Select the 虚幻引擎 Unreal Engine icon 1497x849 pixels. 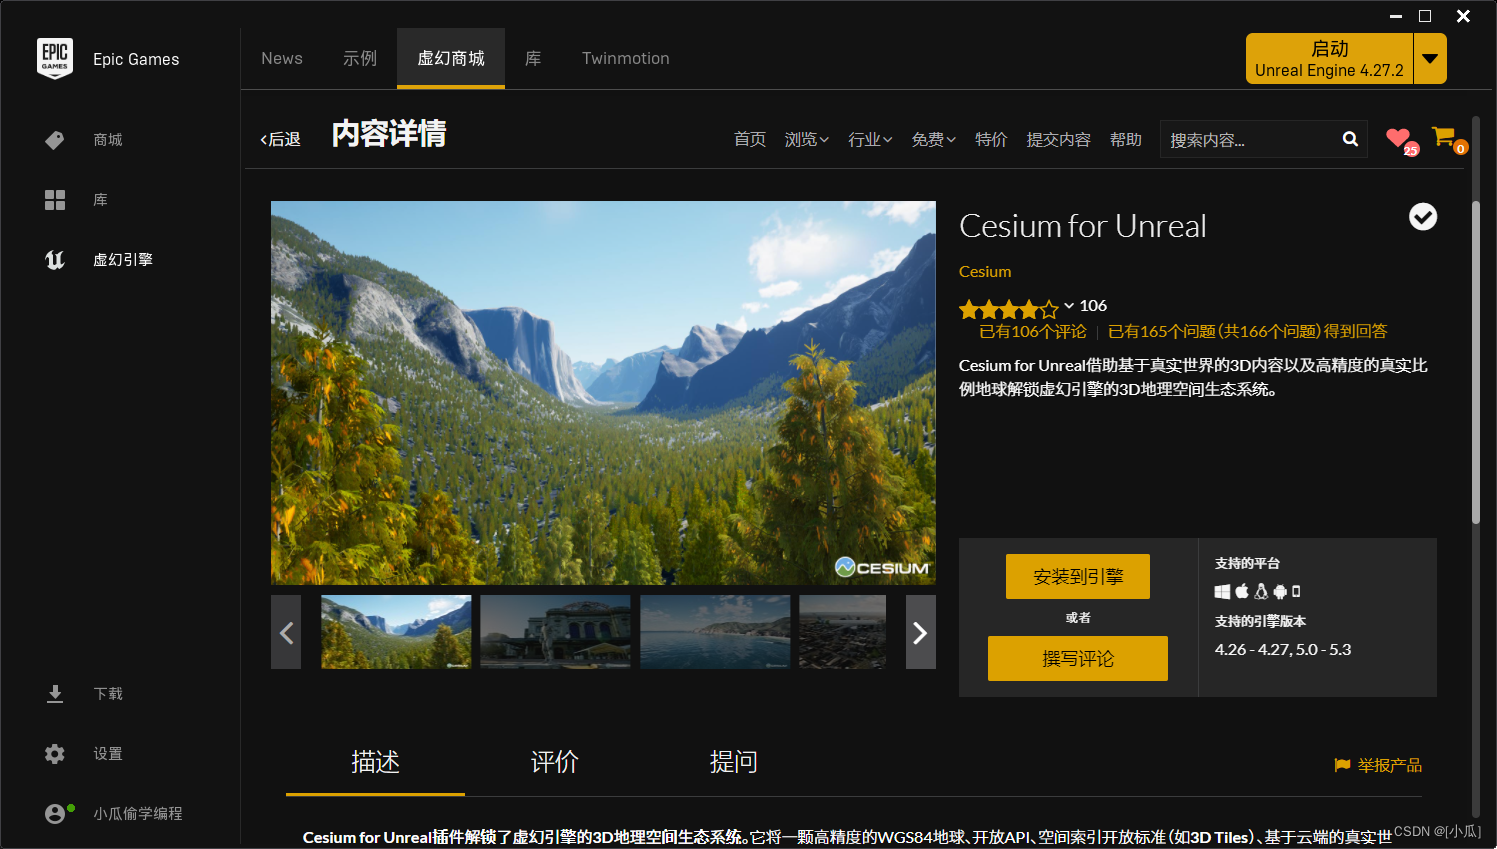[x=55, y=260]
